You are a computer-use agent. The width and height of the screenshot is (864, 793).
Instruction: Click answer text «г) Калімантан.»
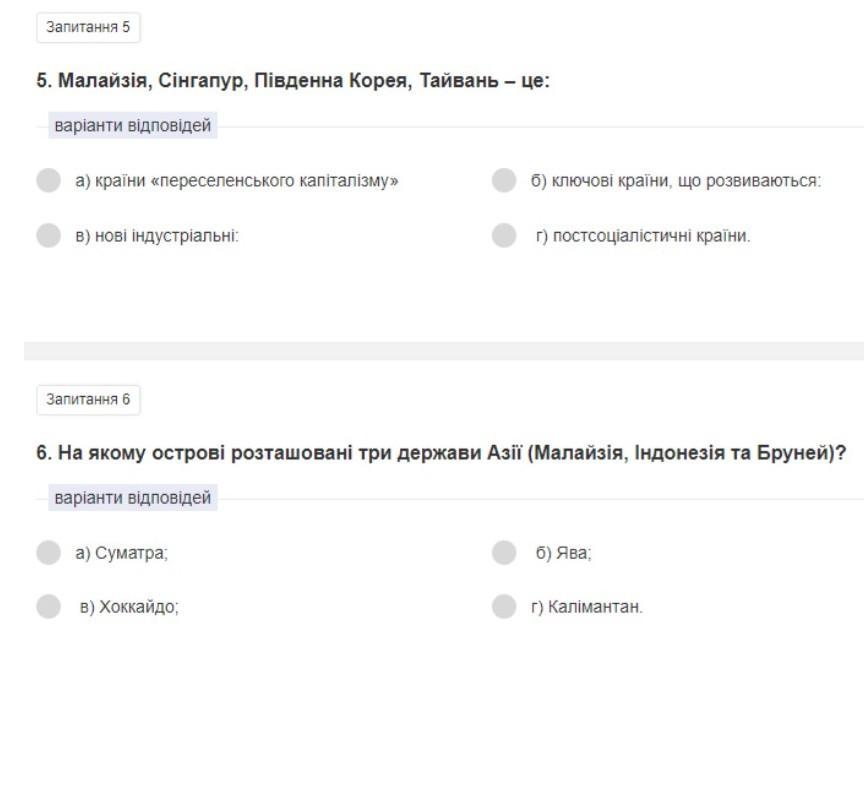[x=586, y=608]
